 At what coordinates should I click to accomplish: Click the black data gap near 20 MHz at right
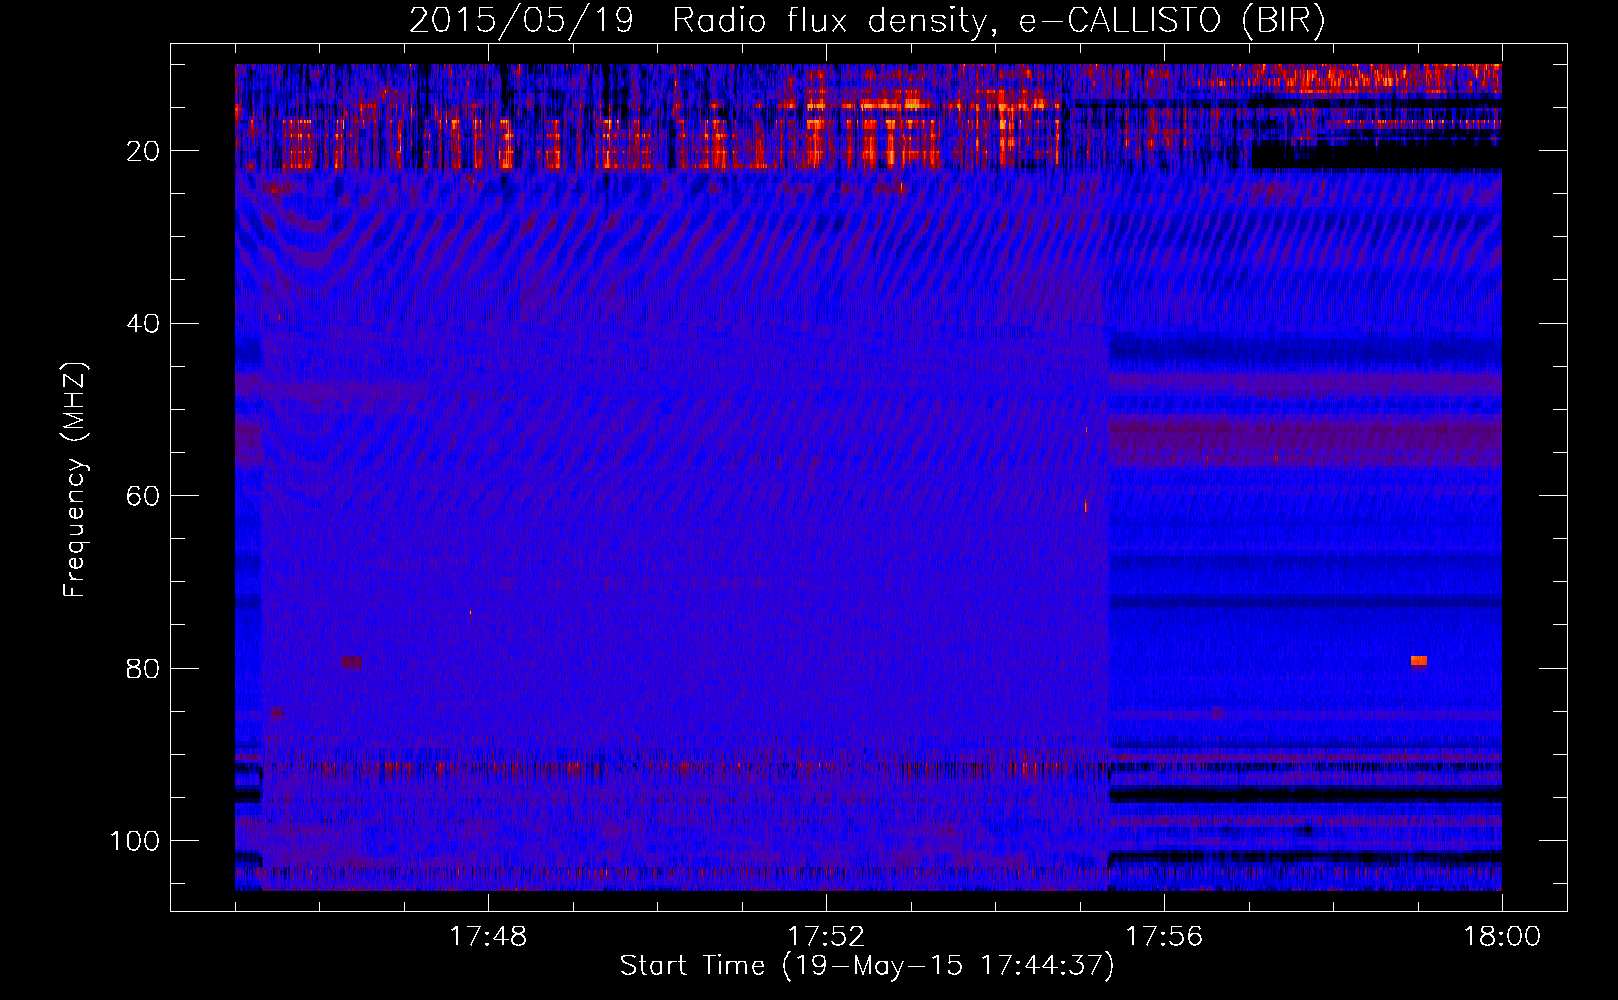(1376, 156)
